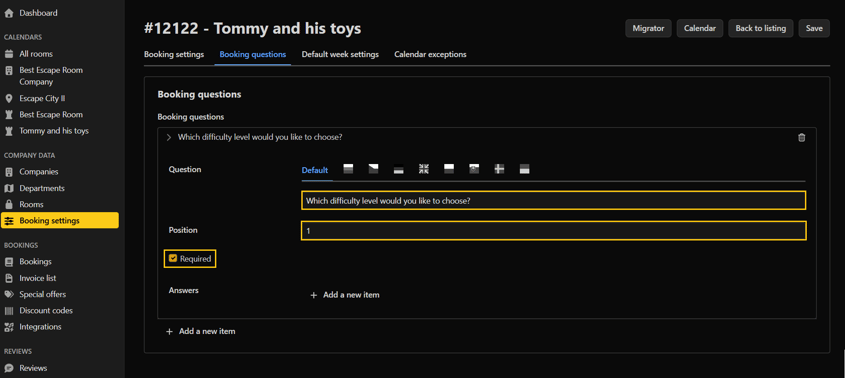Click the Booking settings sliders icon
845x378 pixels.
[x=9, y=221]
